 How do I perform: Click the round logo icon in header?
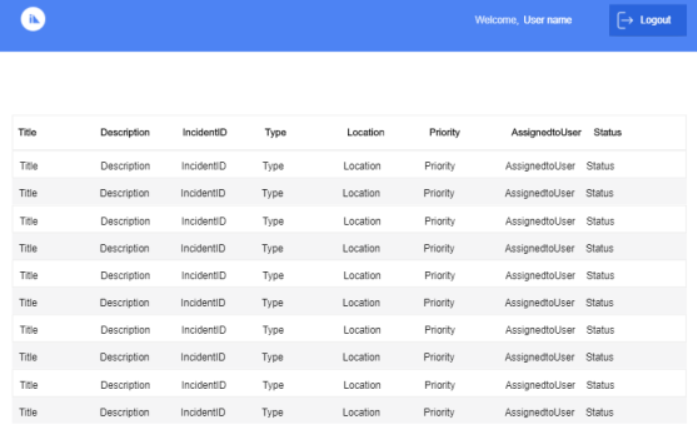point(33,19)
